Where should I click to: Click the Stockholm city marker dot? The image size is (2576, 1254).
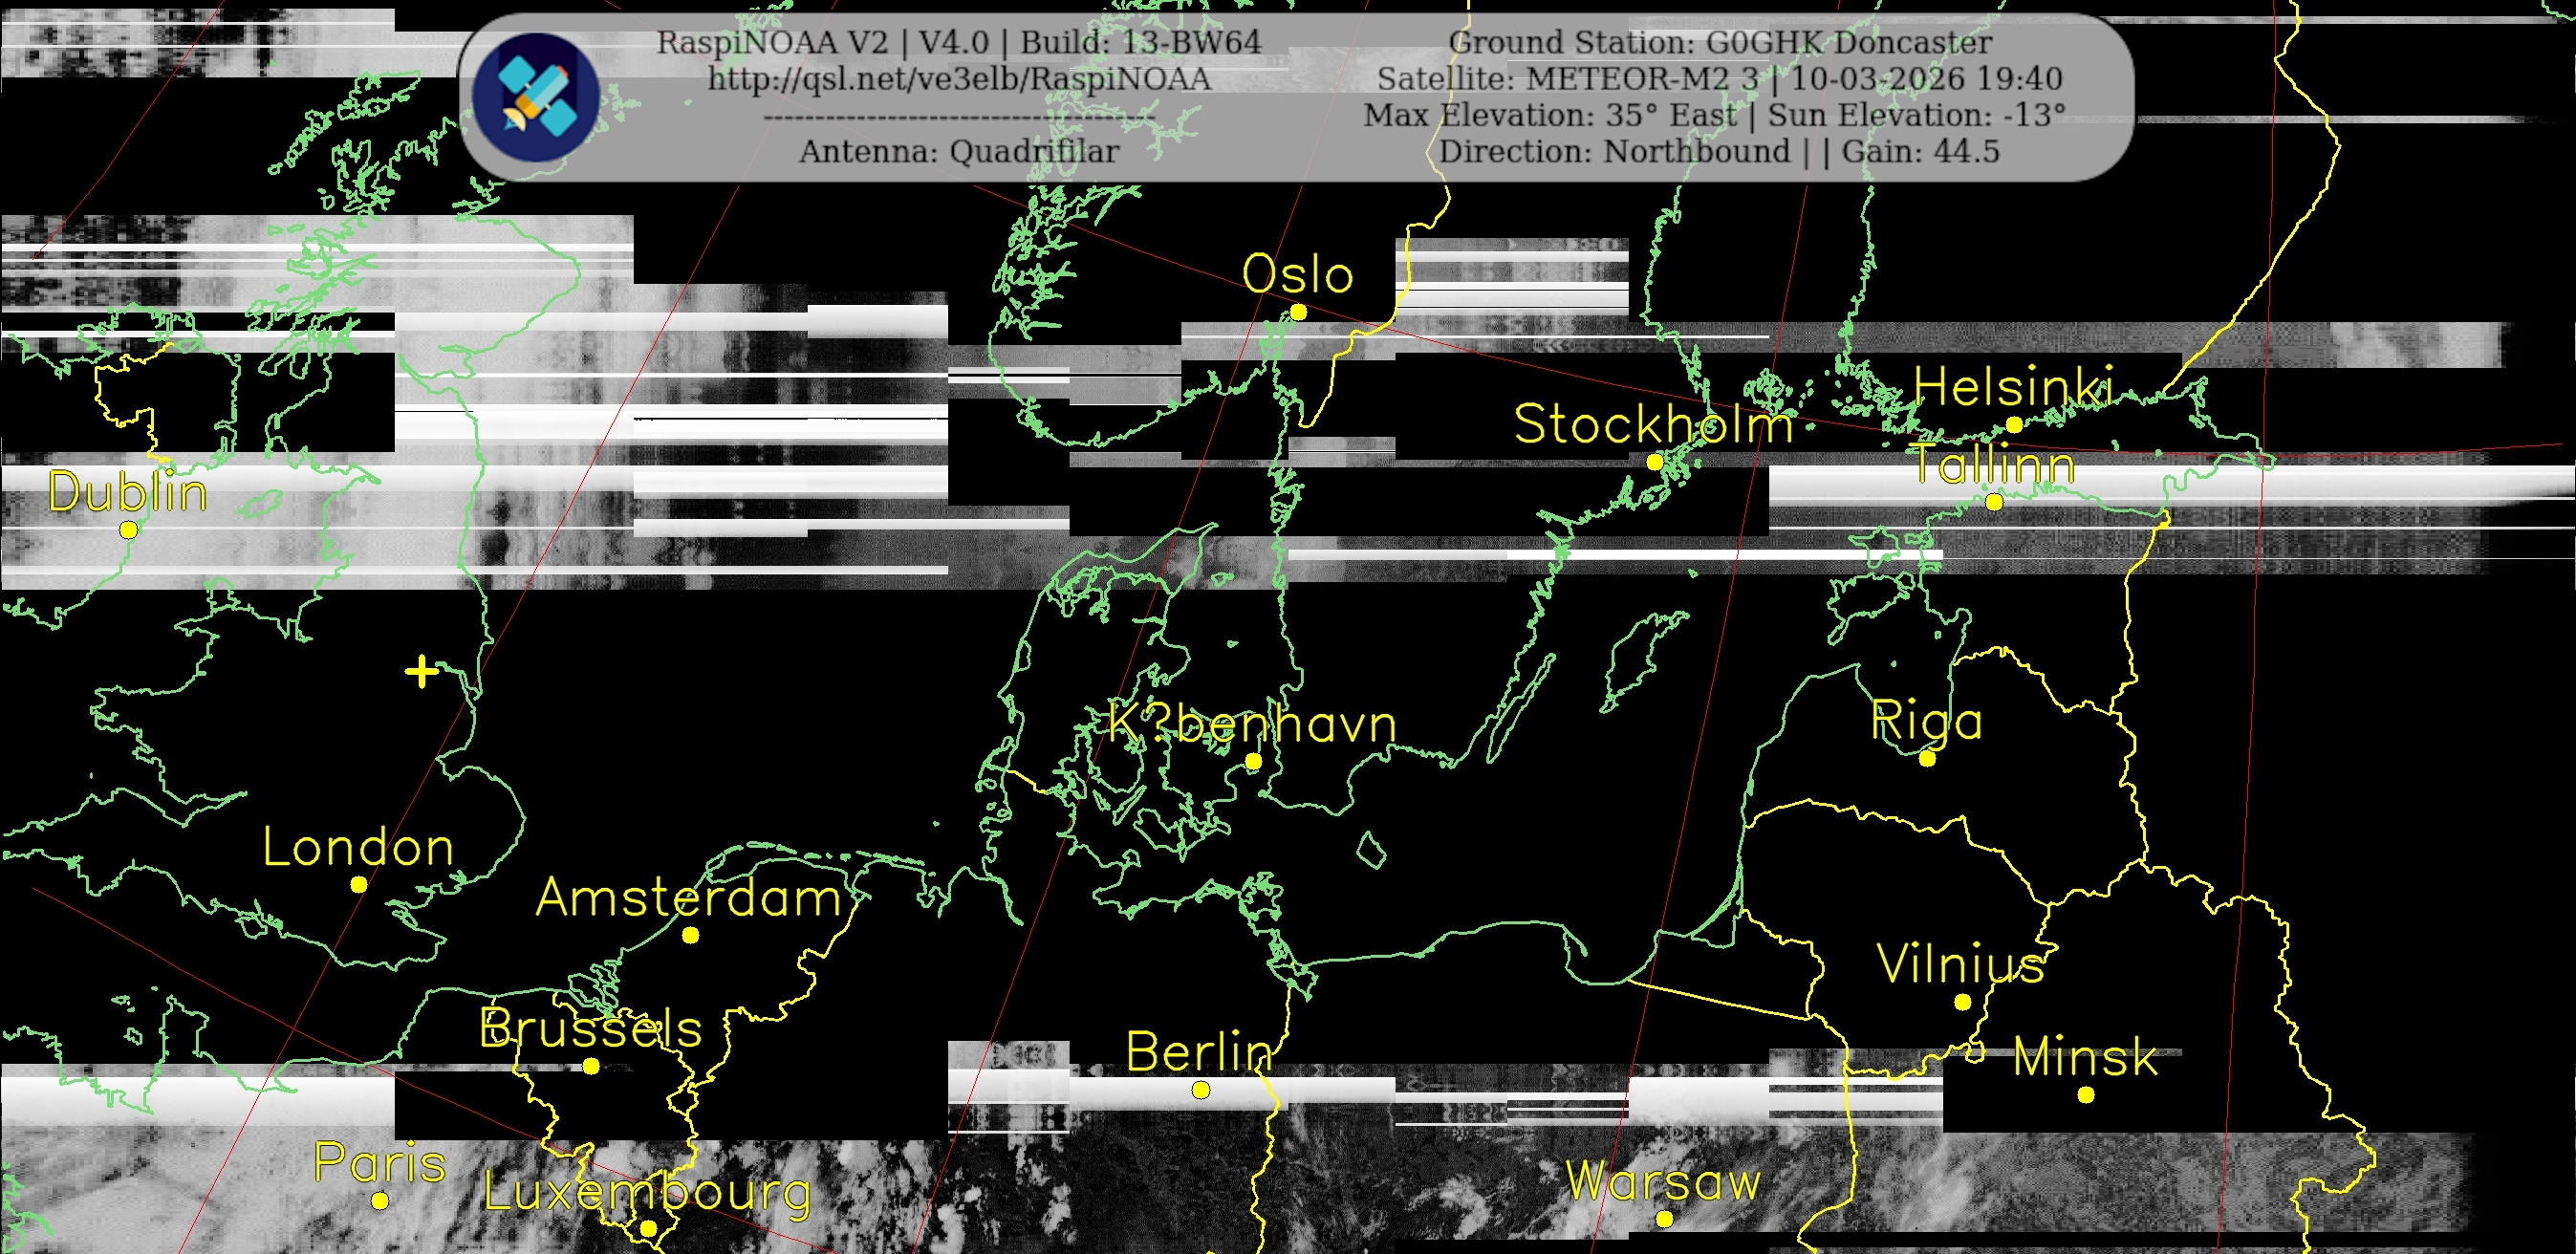coord(1655,462)
